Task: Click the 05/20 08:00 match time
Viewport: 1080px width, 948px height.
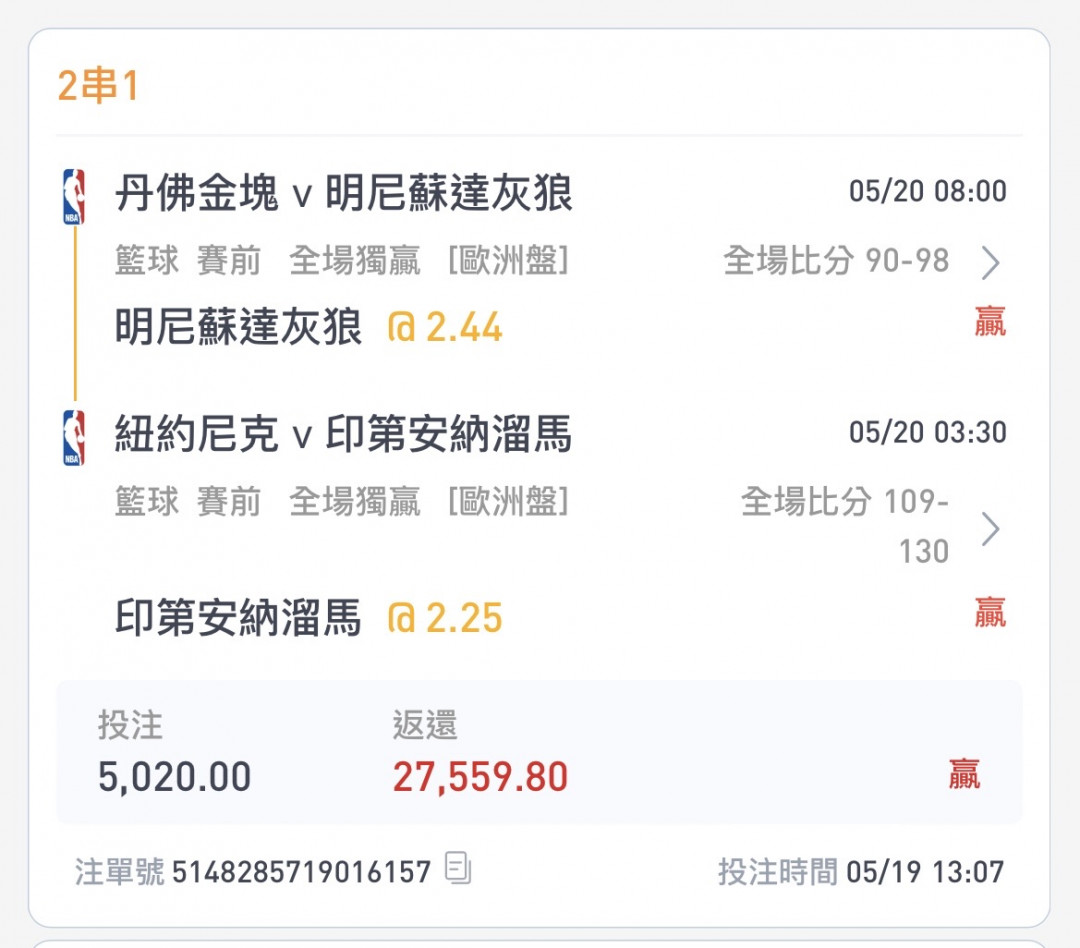Action: click(x=927, y=191)
